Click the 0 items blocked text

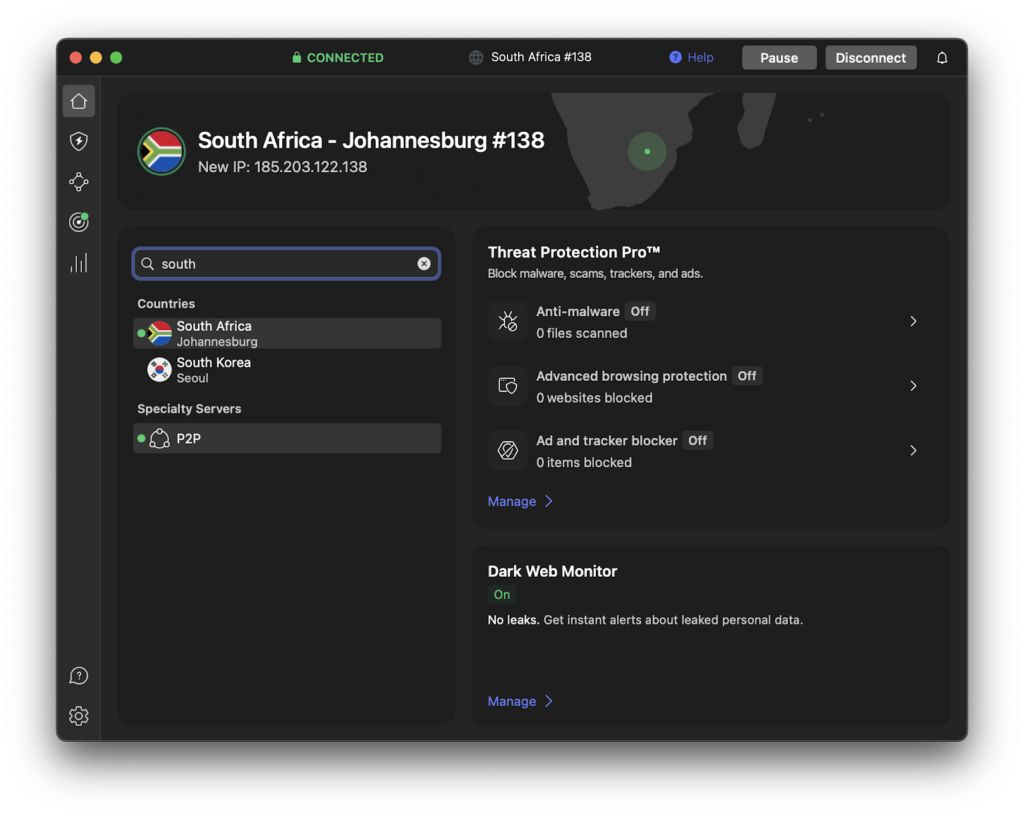click(584, 463)
